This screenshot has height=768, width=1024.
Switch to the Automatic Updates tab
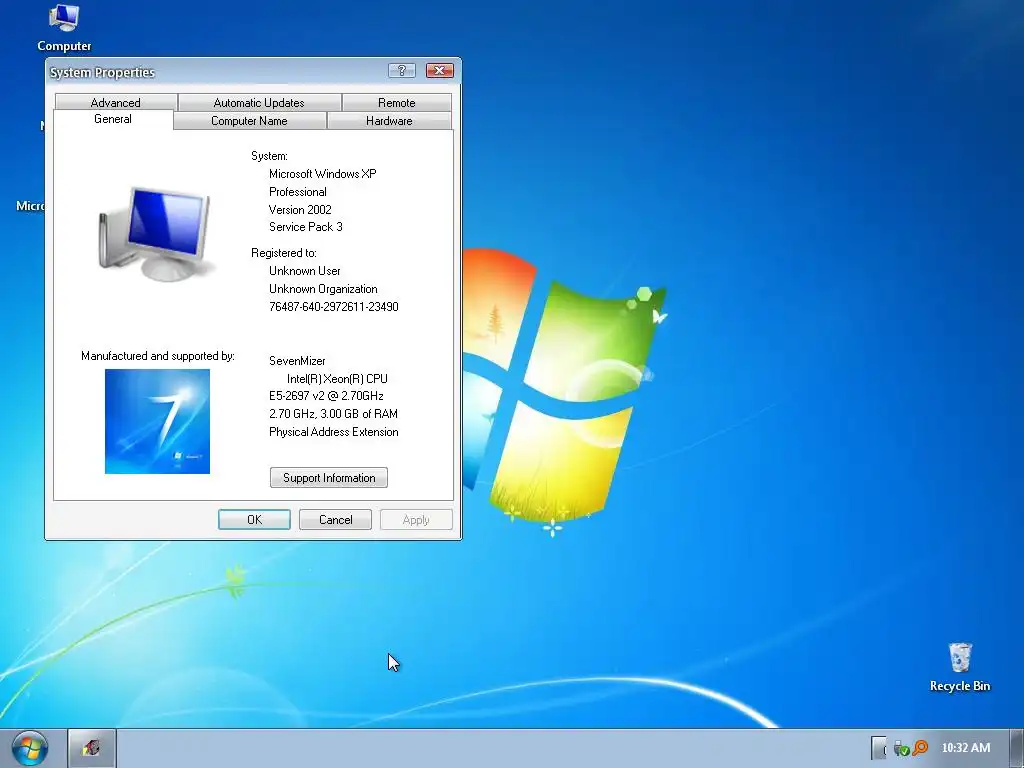point(259,103)
